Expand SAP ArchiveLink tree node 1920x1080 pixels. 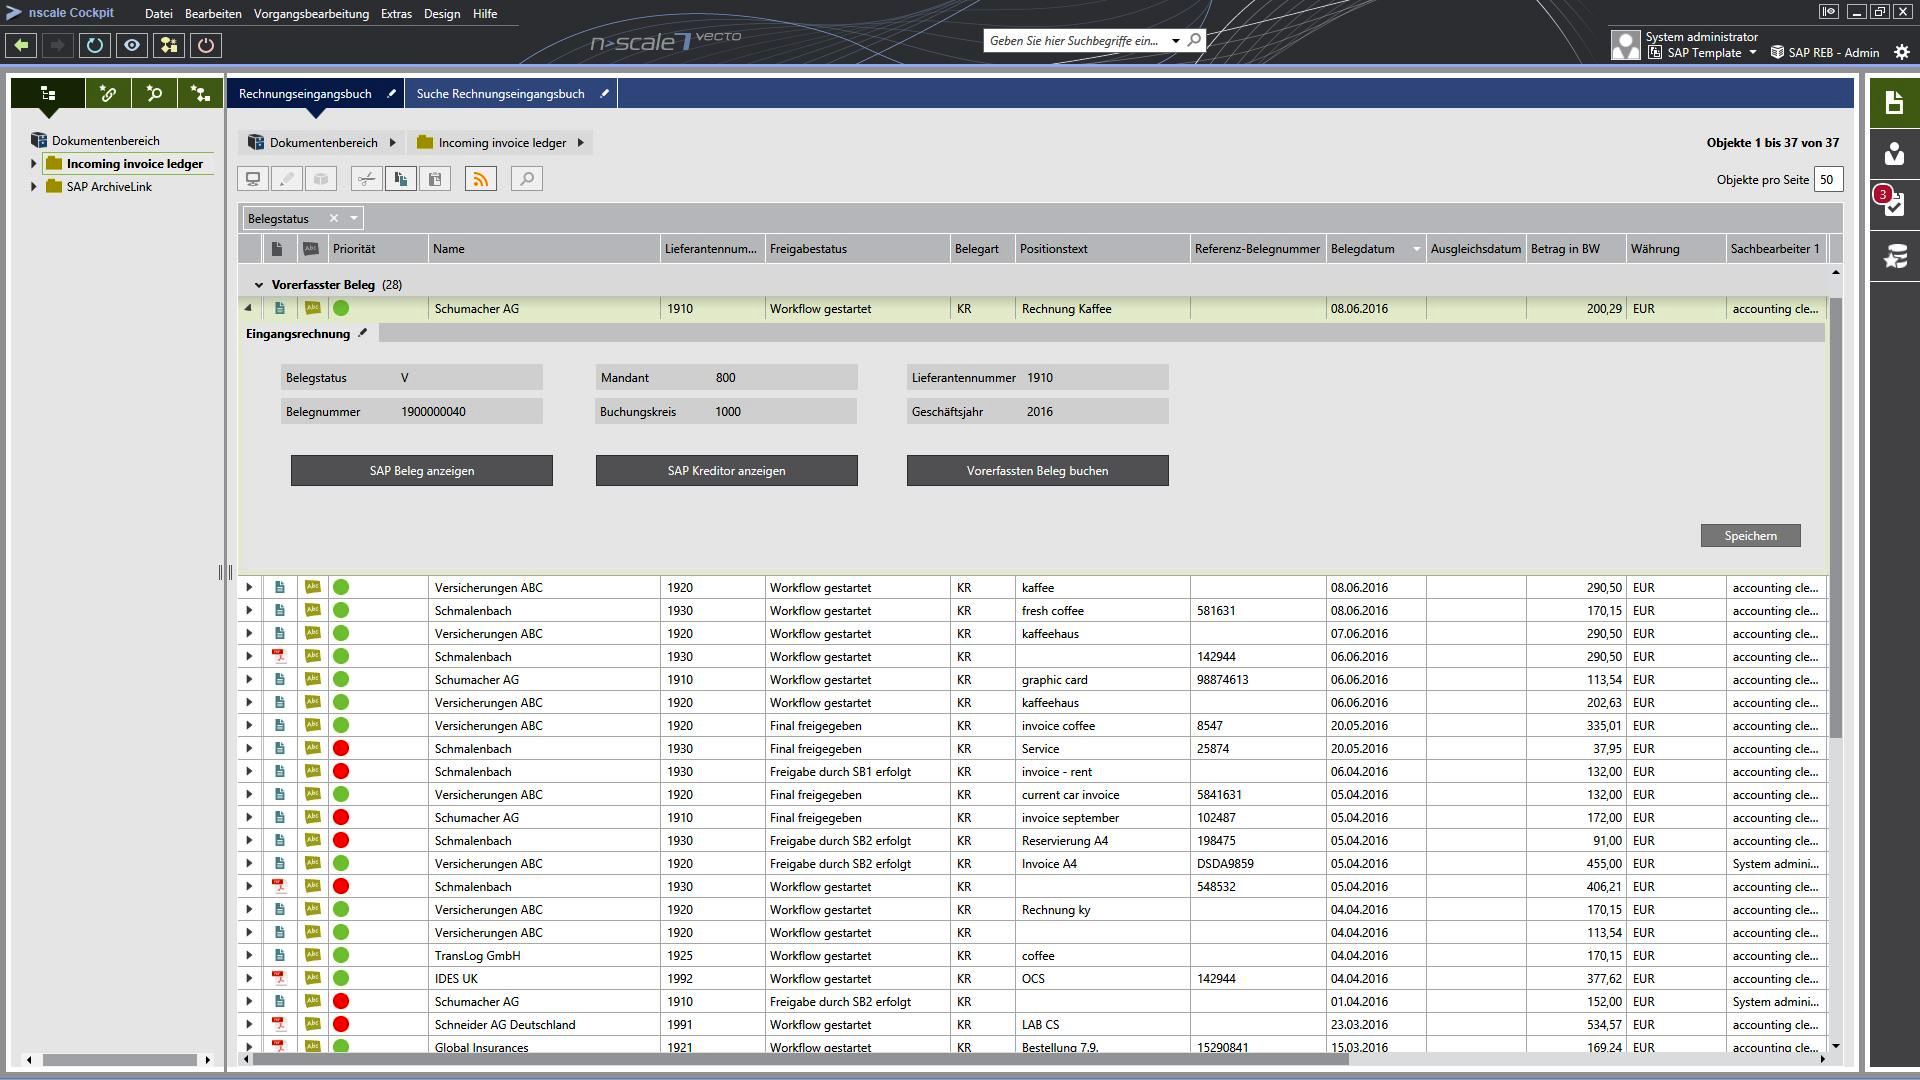(33, 186)
